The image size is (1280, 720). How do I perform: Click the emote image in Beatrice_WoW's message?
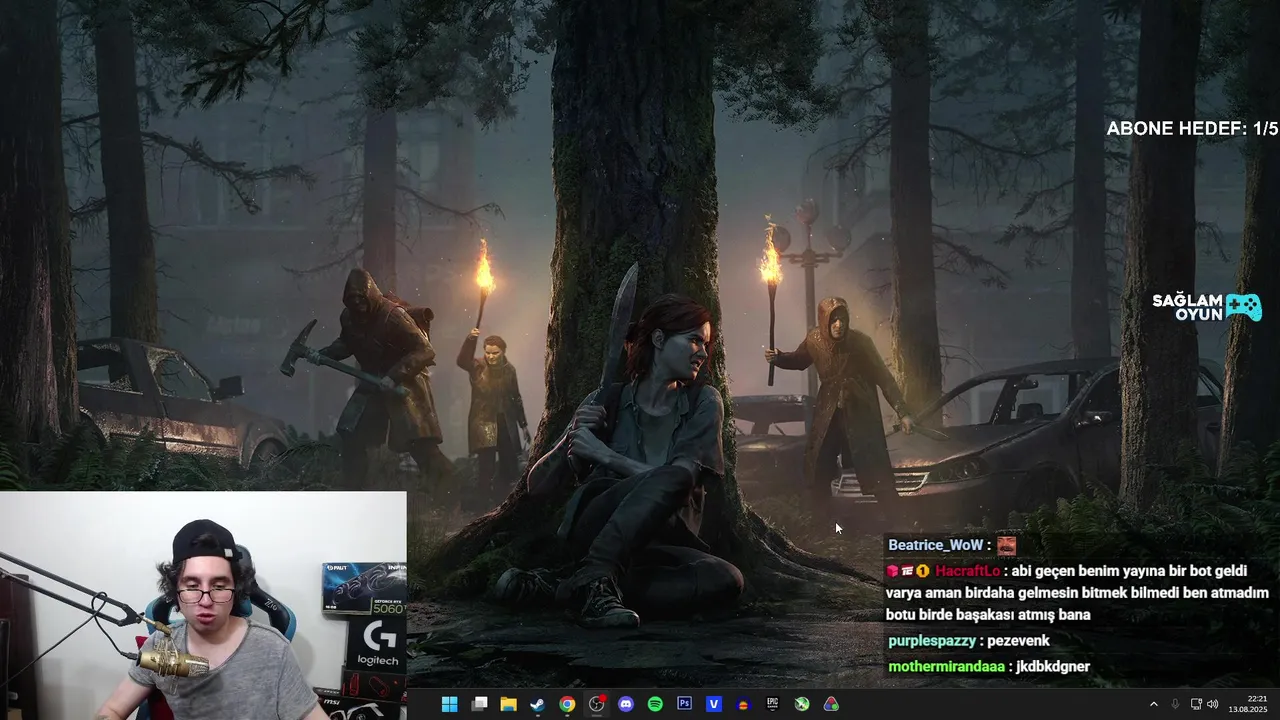click(1006, 545)
